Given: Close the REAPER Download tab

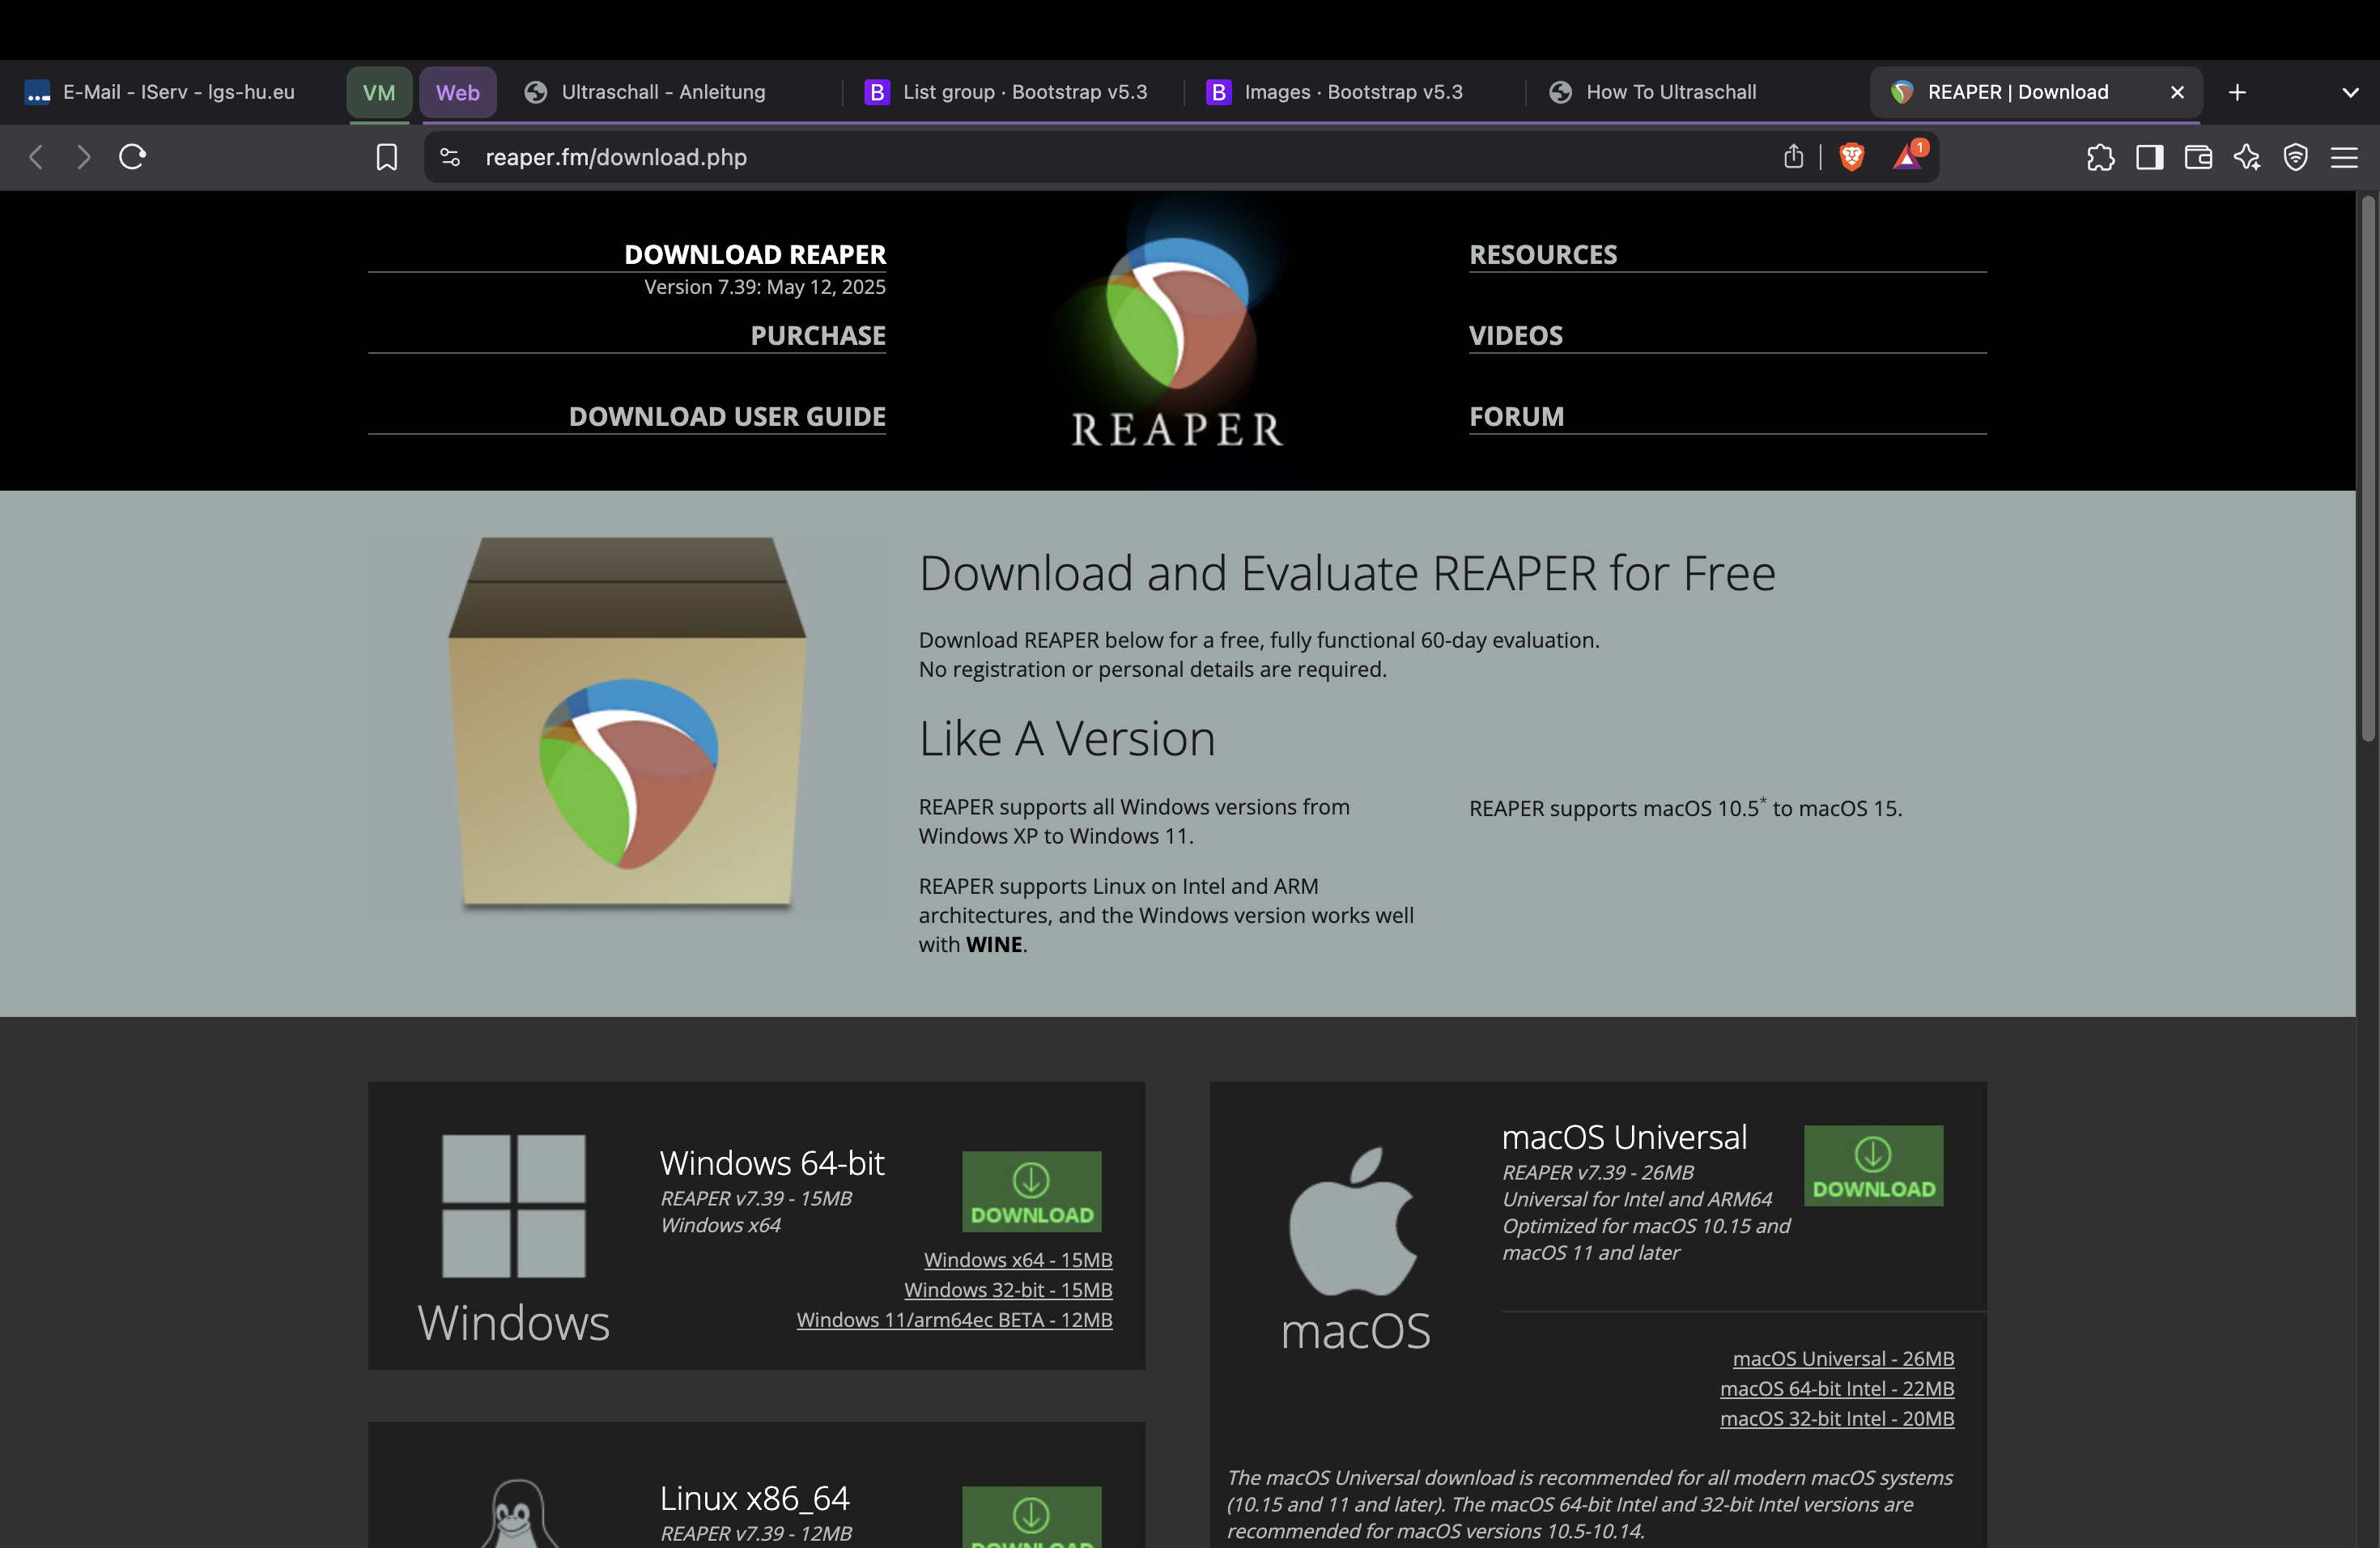Looking at the screenshot, I should tap(2177, 92).
